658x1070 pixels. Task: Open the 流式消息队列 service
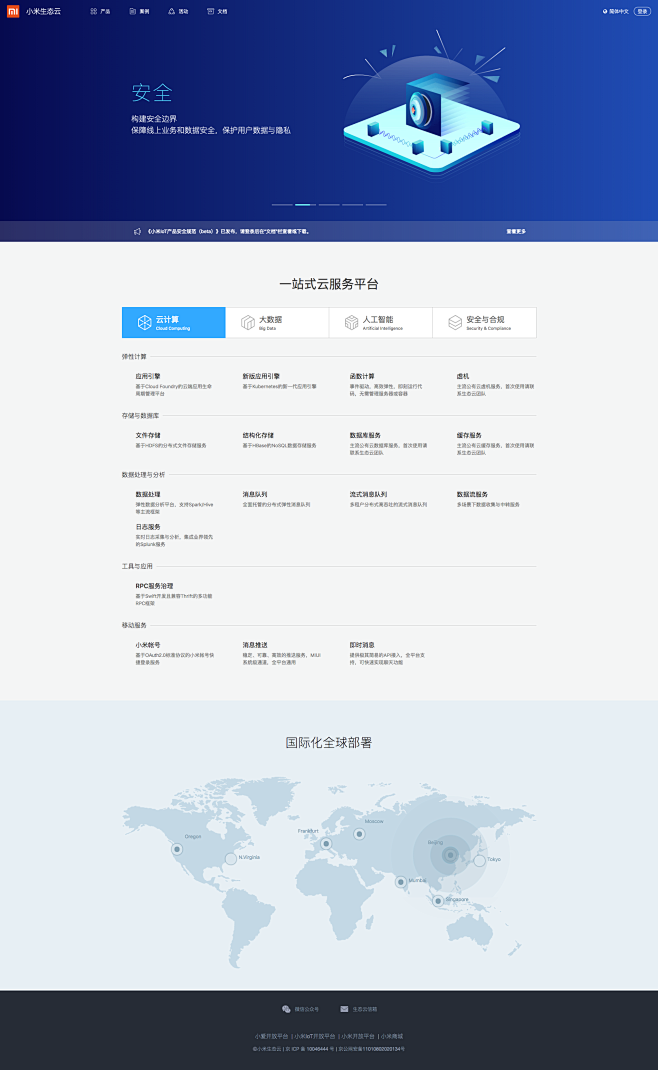(369, 494)
